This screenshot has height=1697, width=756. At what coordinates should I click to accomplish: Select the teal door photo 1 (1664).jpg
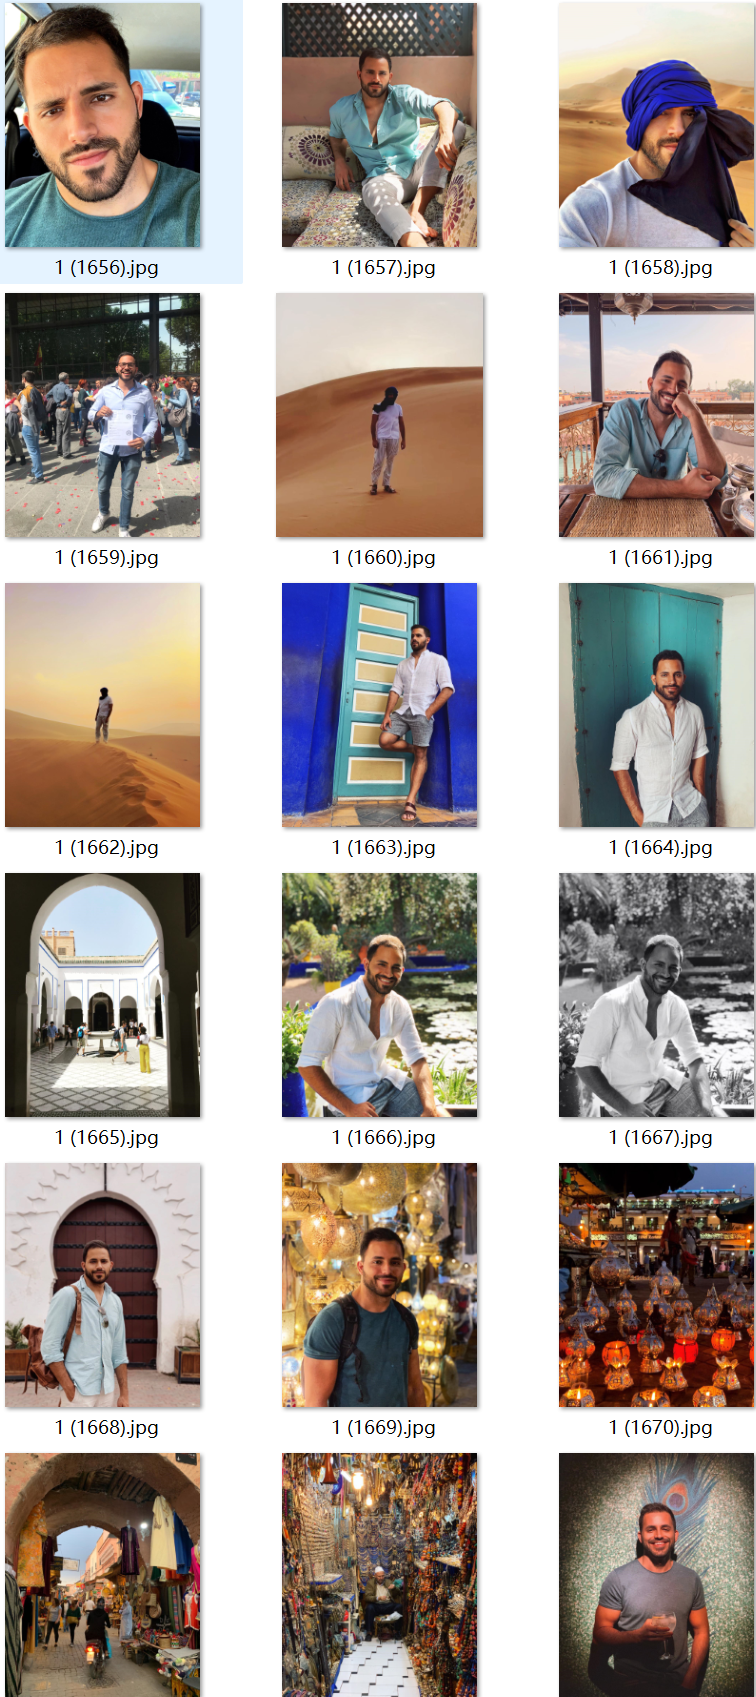pos(657,705)
